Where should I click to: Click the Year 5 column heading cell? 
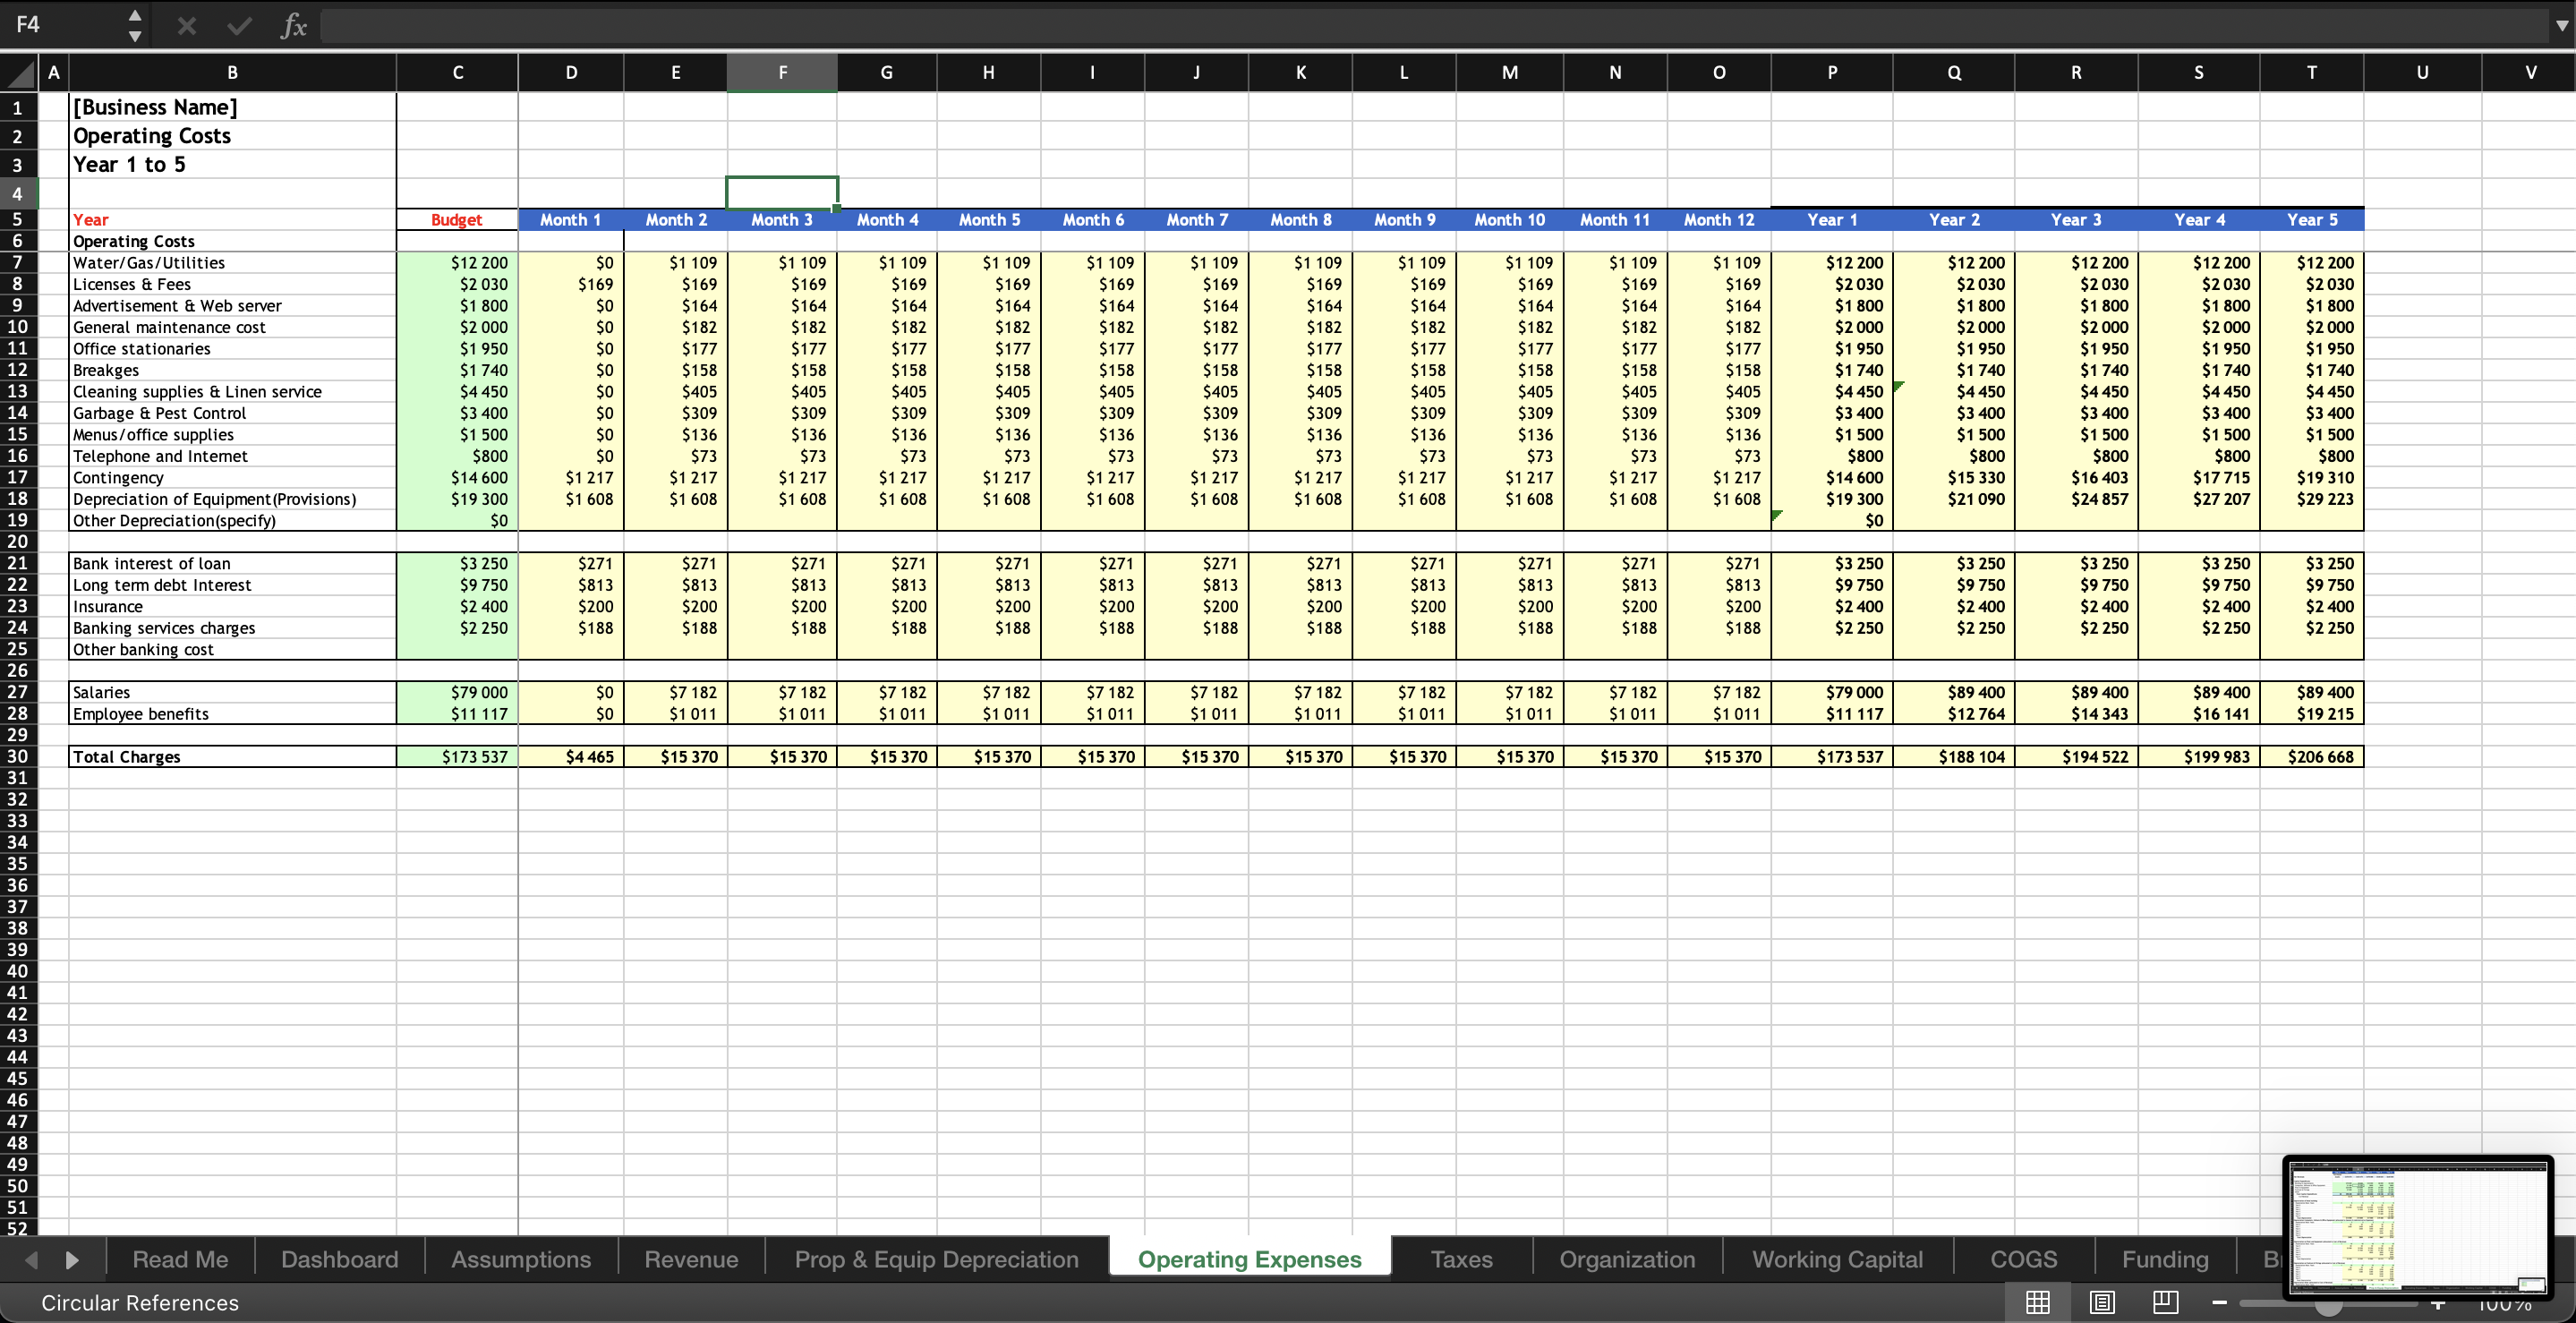point(2311,219)
